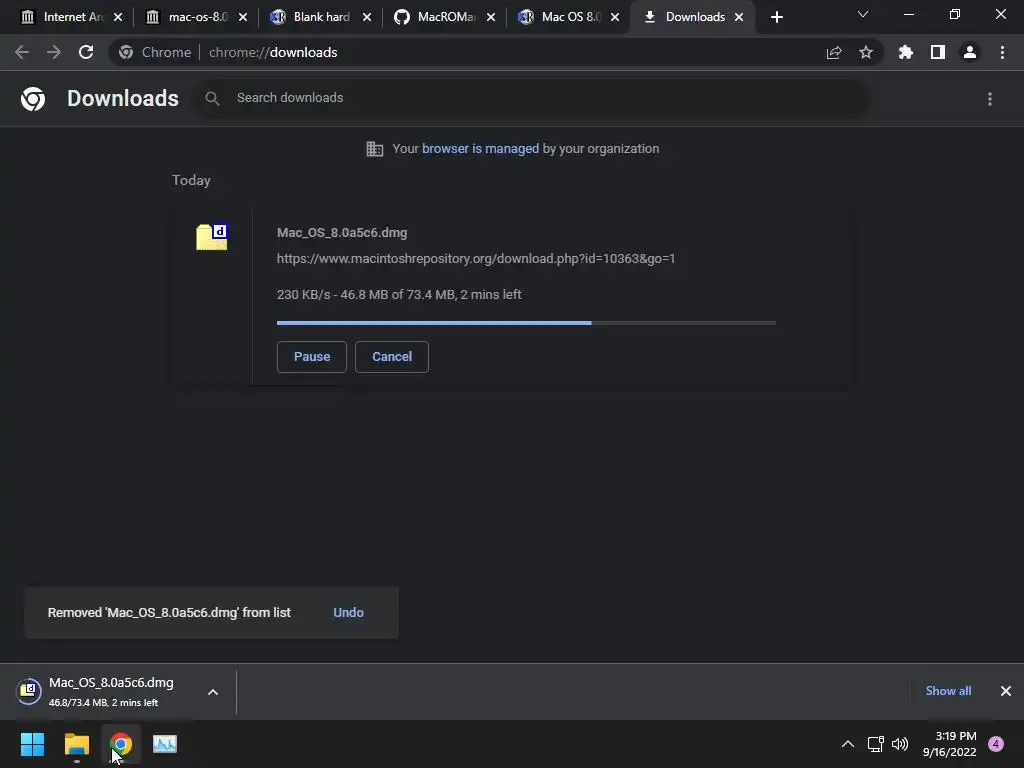Open File Explorer from taskbar
The height and width of the screenshot is (768, 1024).
[76, 744]
